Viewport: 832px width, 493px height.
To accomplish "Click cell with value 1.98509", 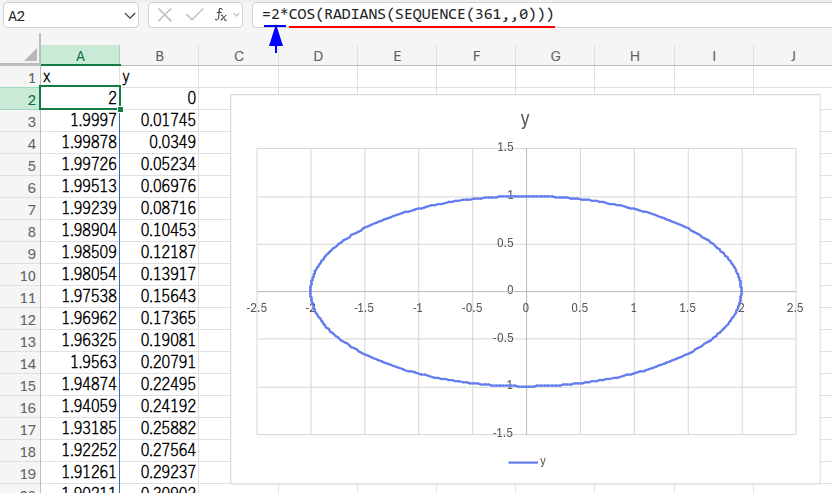I will [x=80, y=253].
